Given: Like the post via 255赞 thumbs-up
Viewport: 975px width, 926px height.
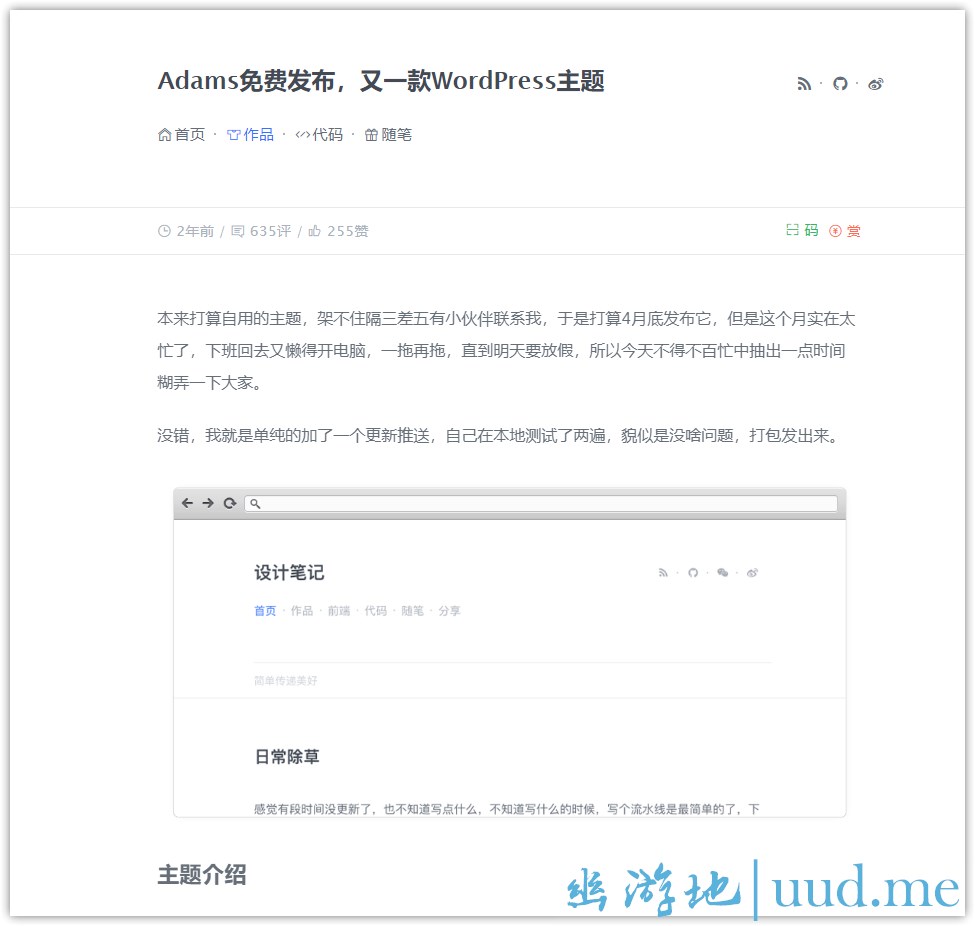Looking at the screenshot, I should 338,231.
